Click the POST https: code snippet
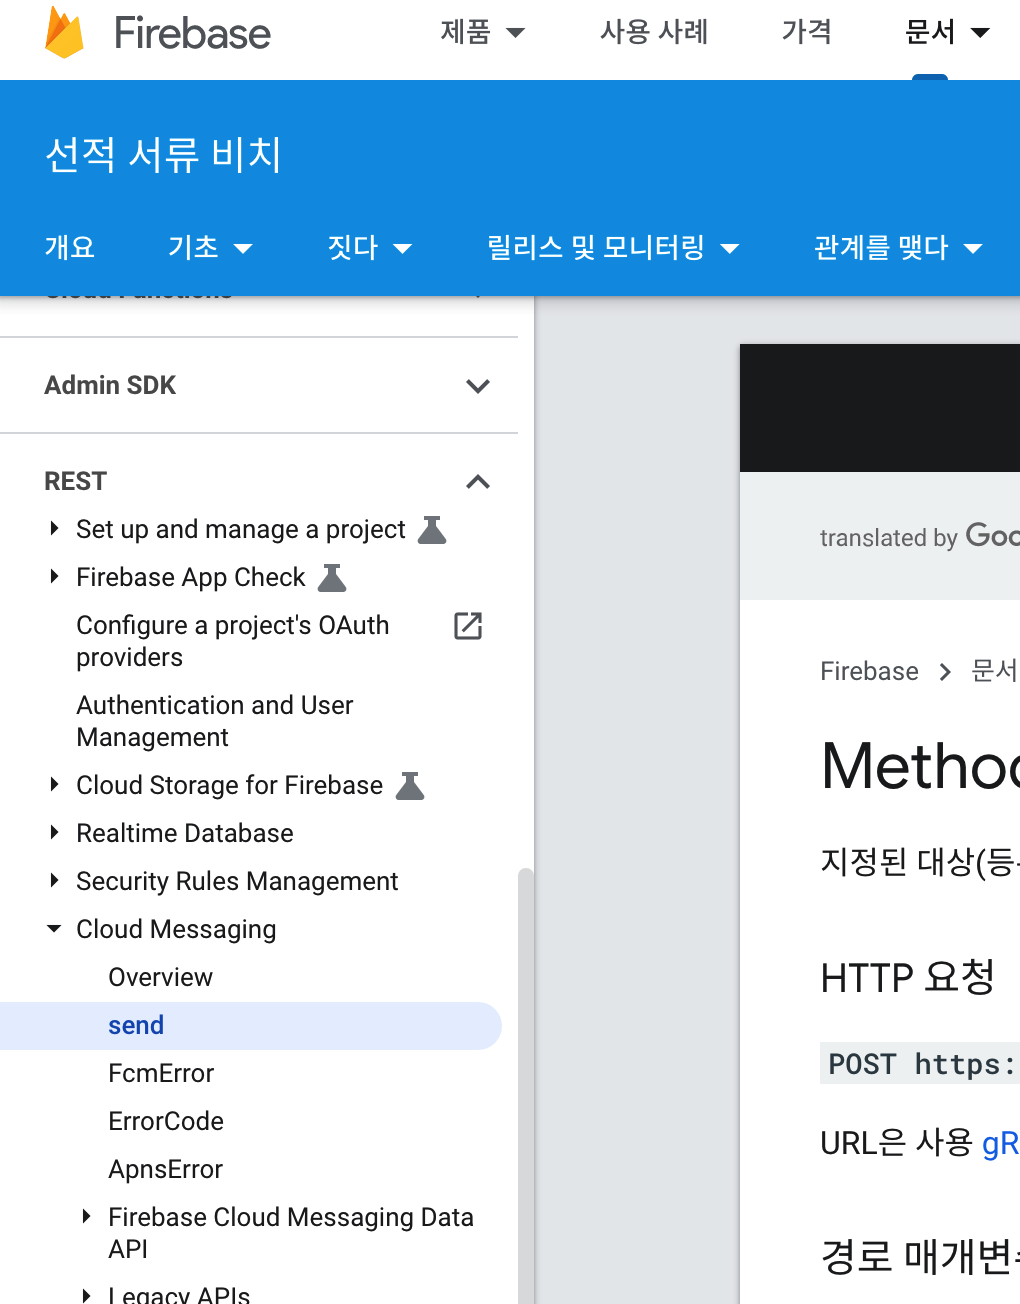This screenshot has height=1304, width=1020. 920,1064
